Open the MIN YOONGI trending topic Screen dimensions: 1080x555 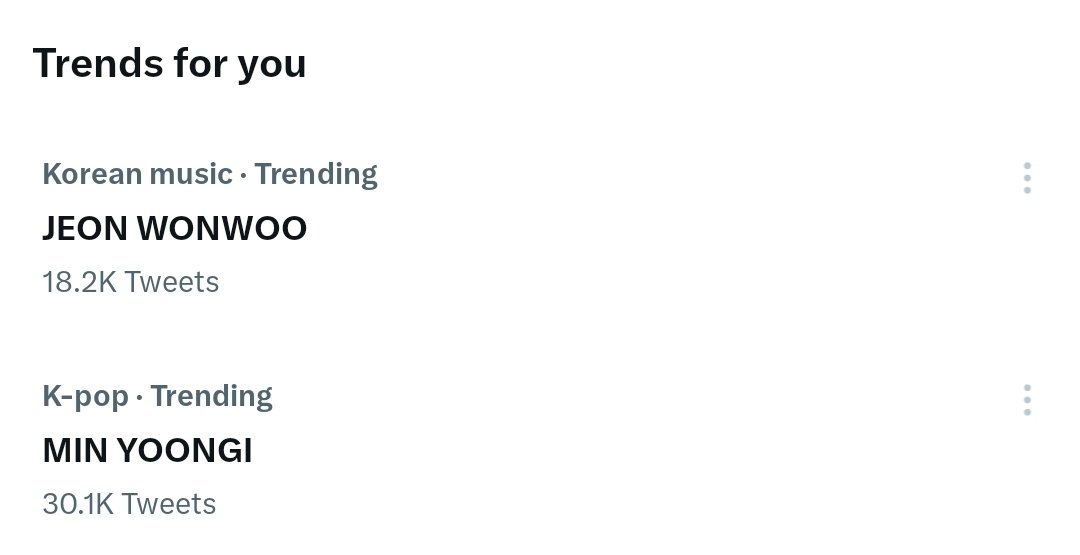click(147, 450)
